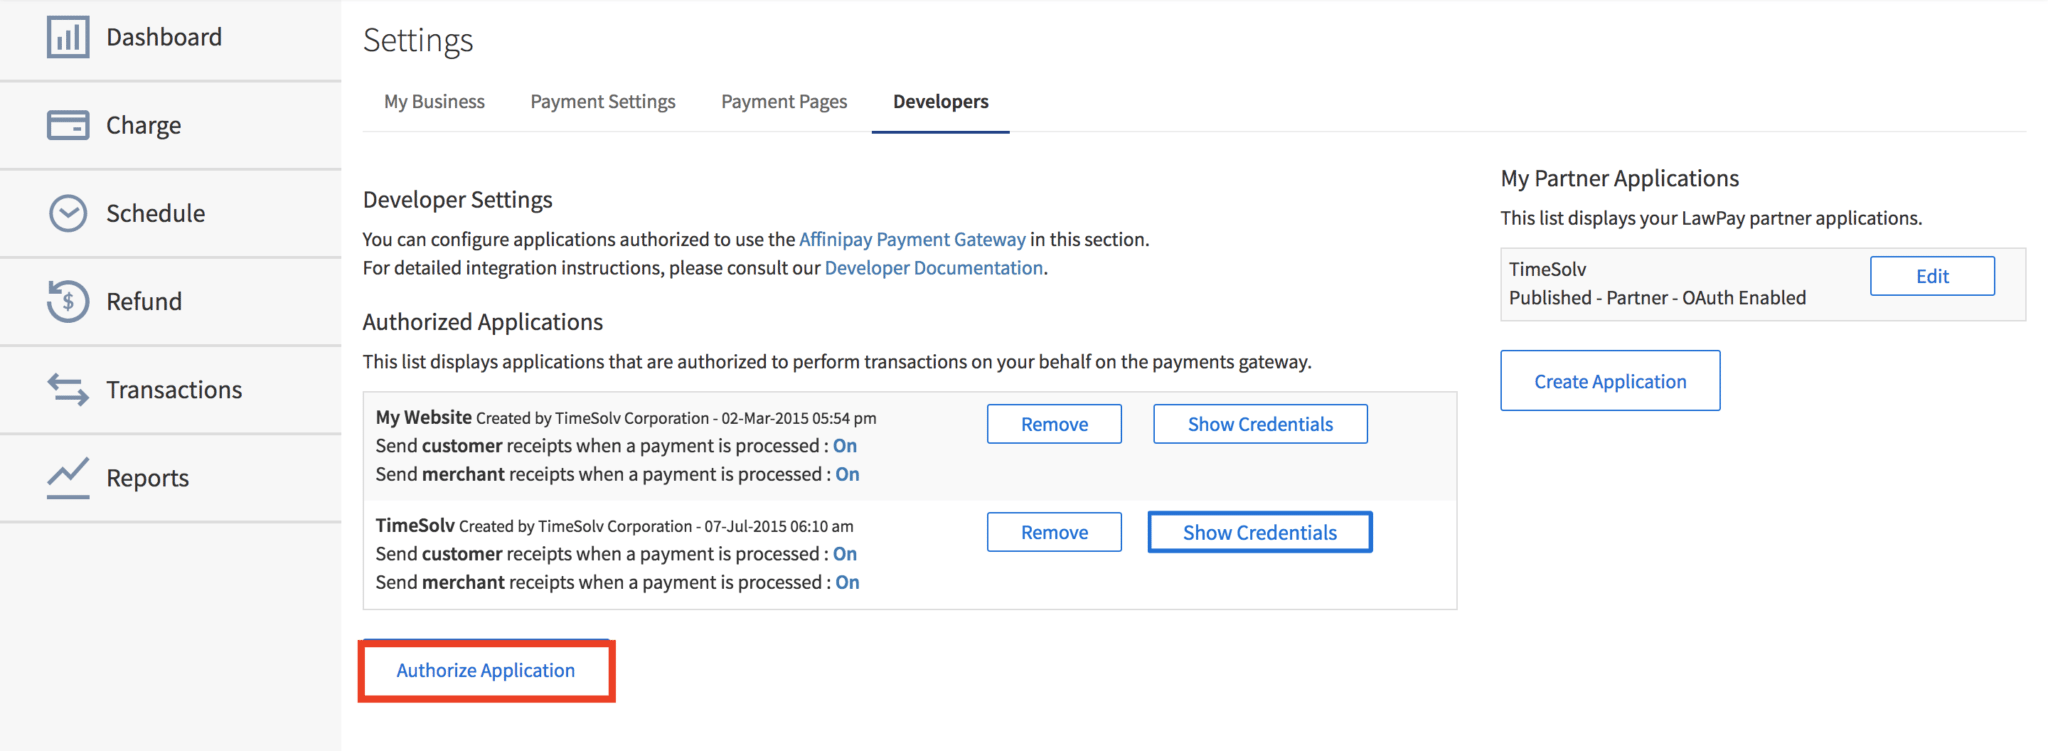
Task: Click the Schedule clock icon
Action: click(68, 213)
